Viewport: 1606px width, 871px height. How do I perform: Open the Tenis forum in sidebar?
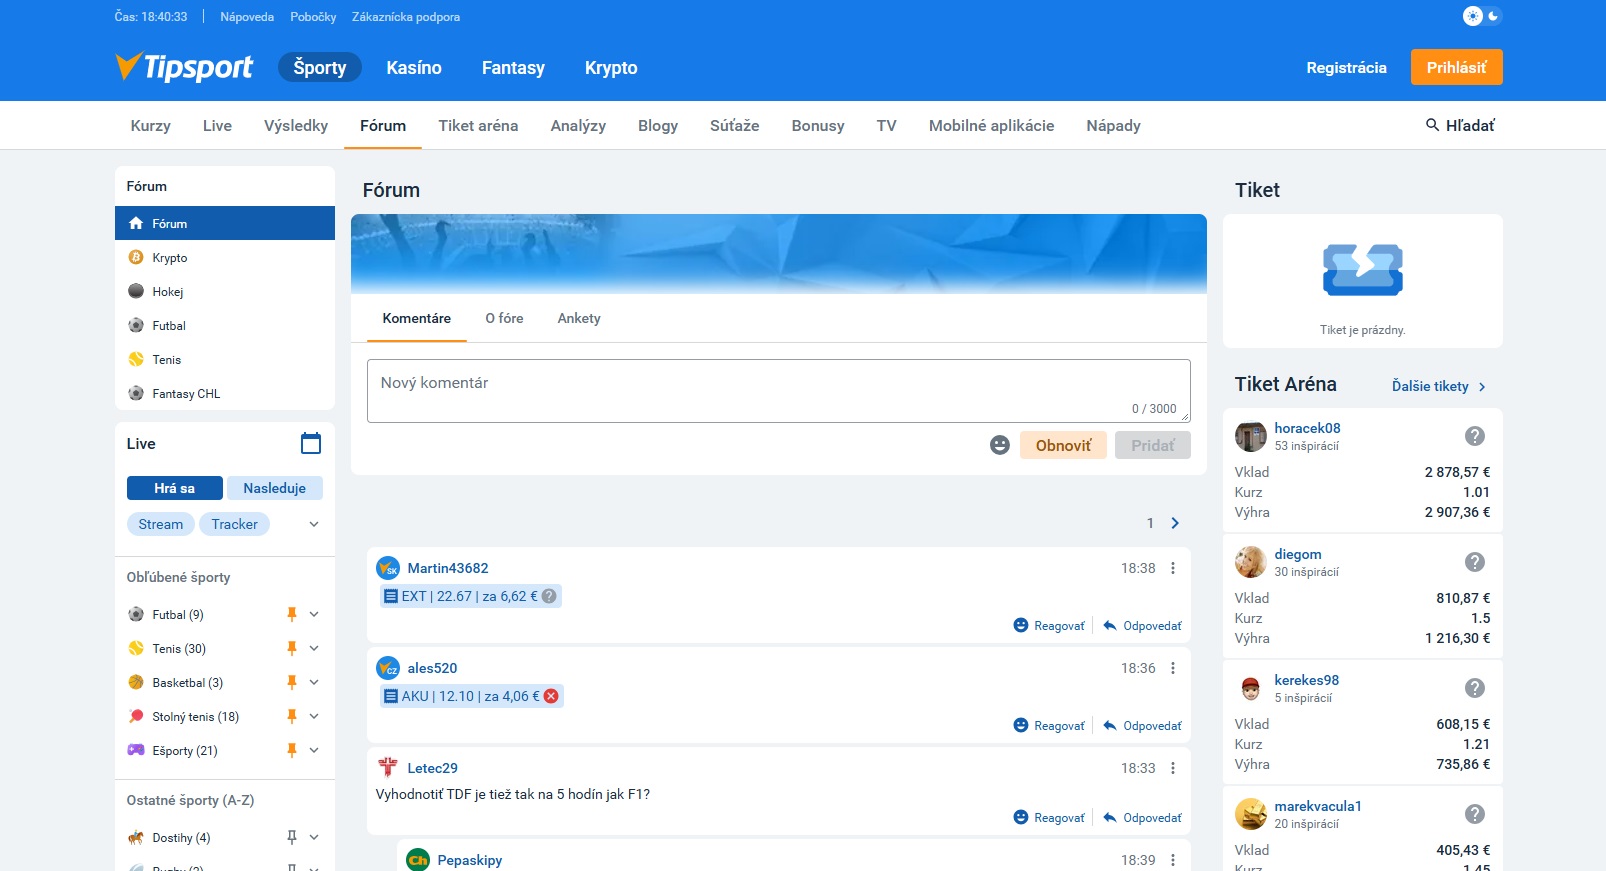[225, 359]
